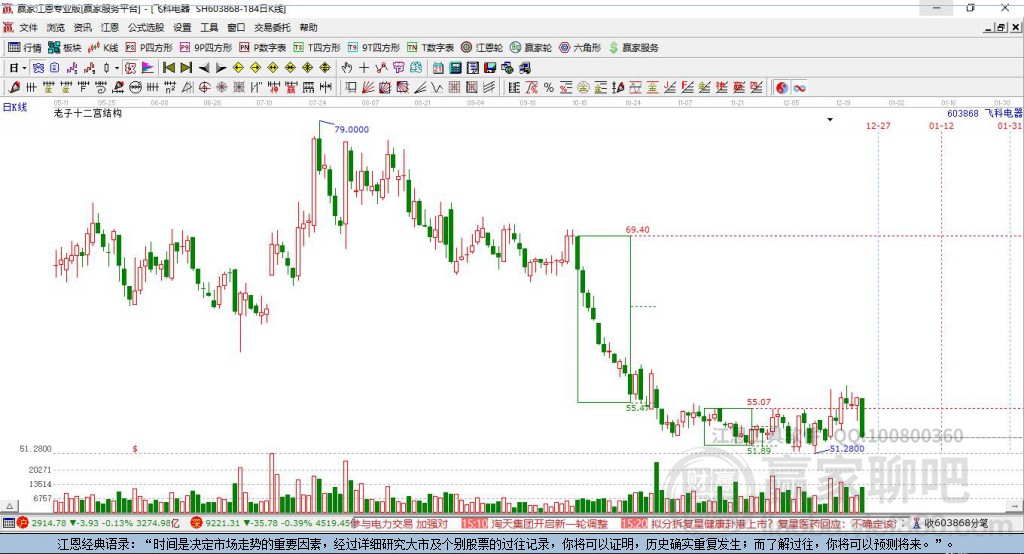Open the 江恩 menu
The width and height of the screenshot is (1024, 554).
click(x=110, y=27)
